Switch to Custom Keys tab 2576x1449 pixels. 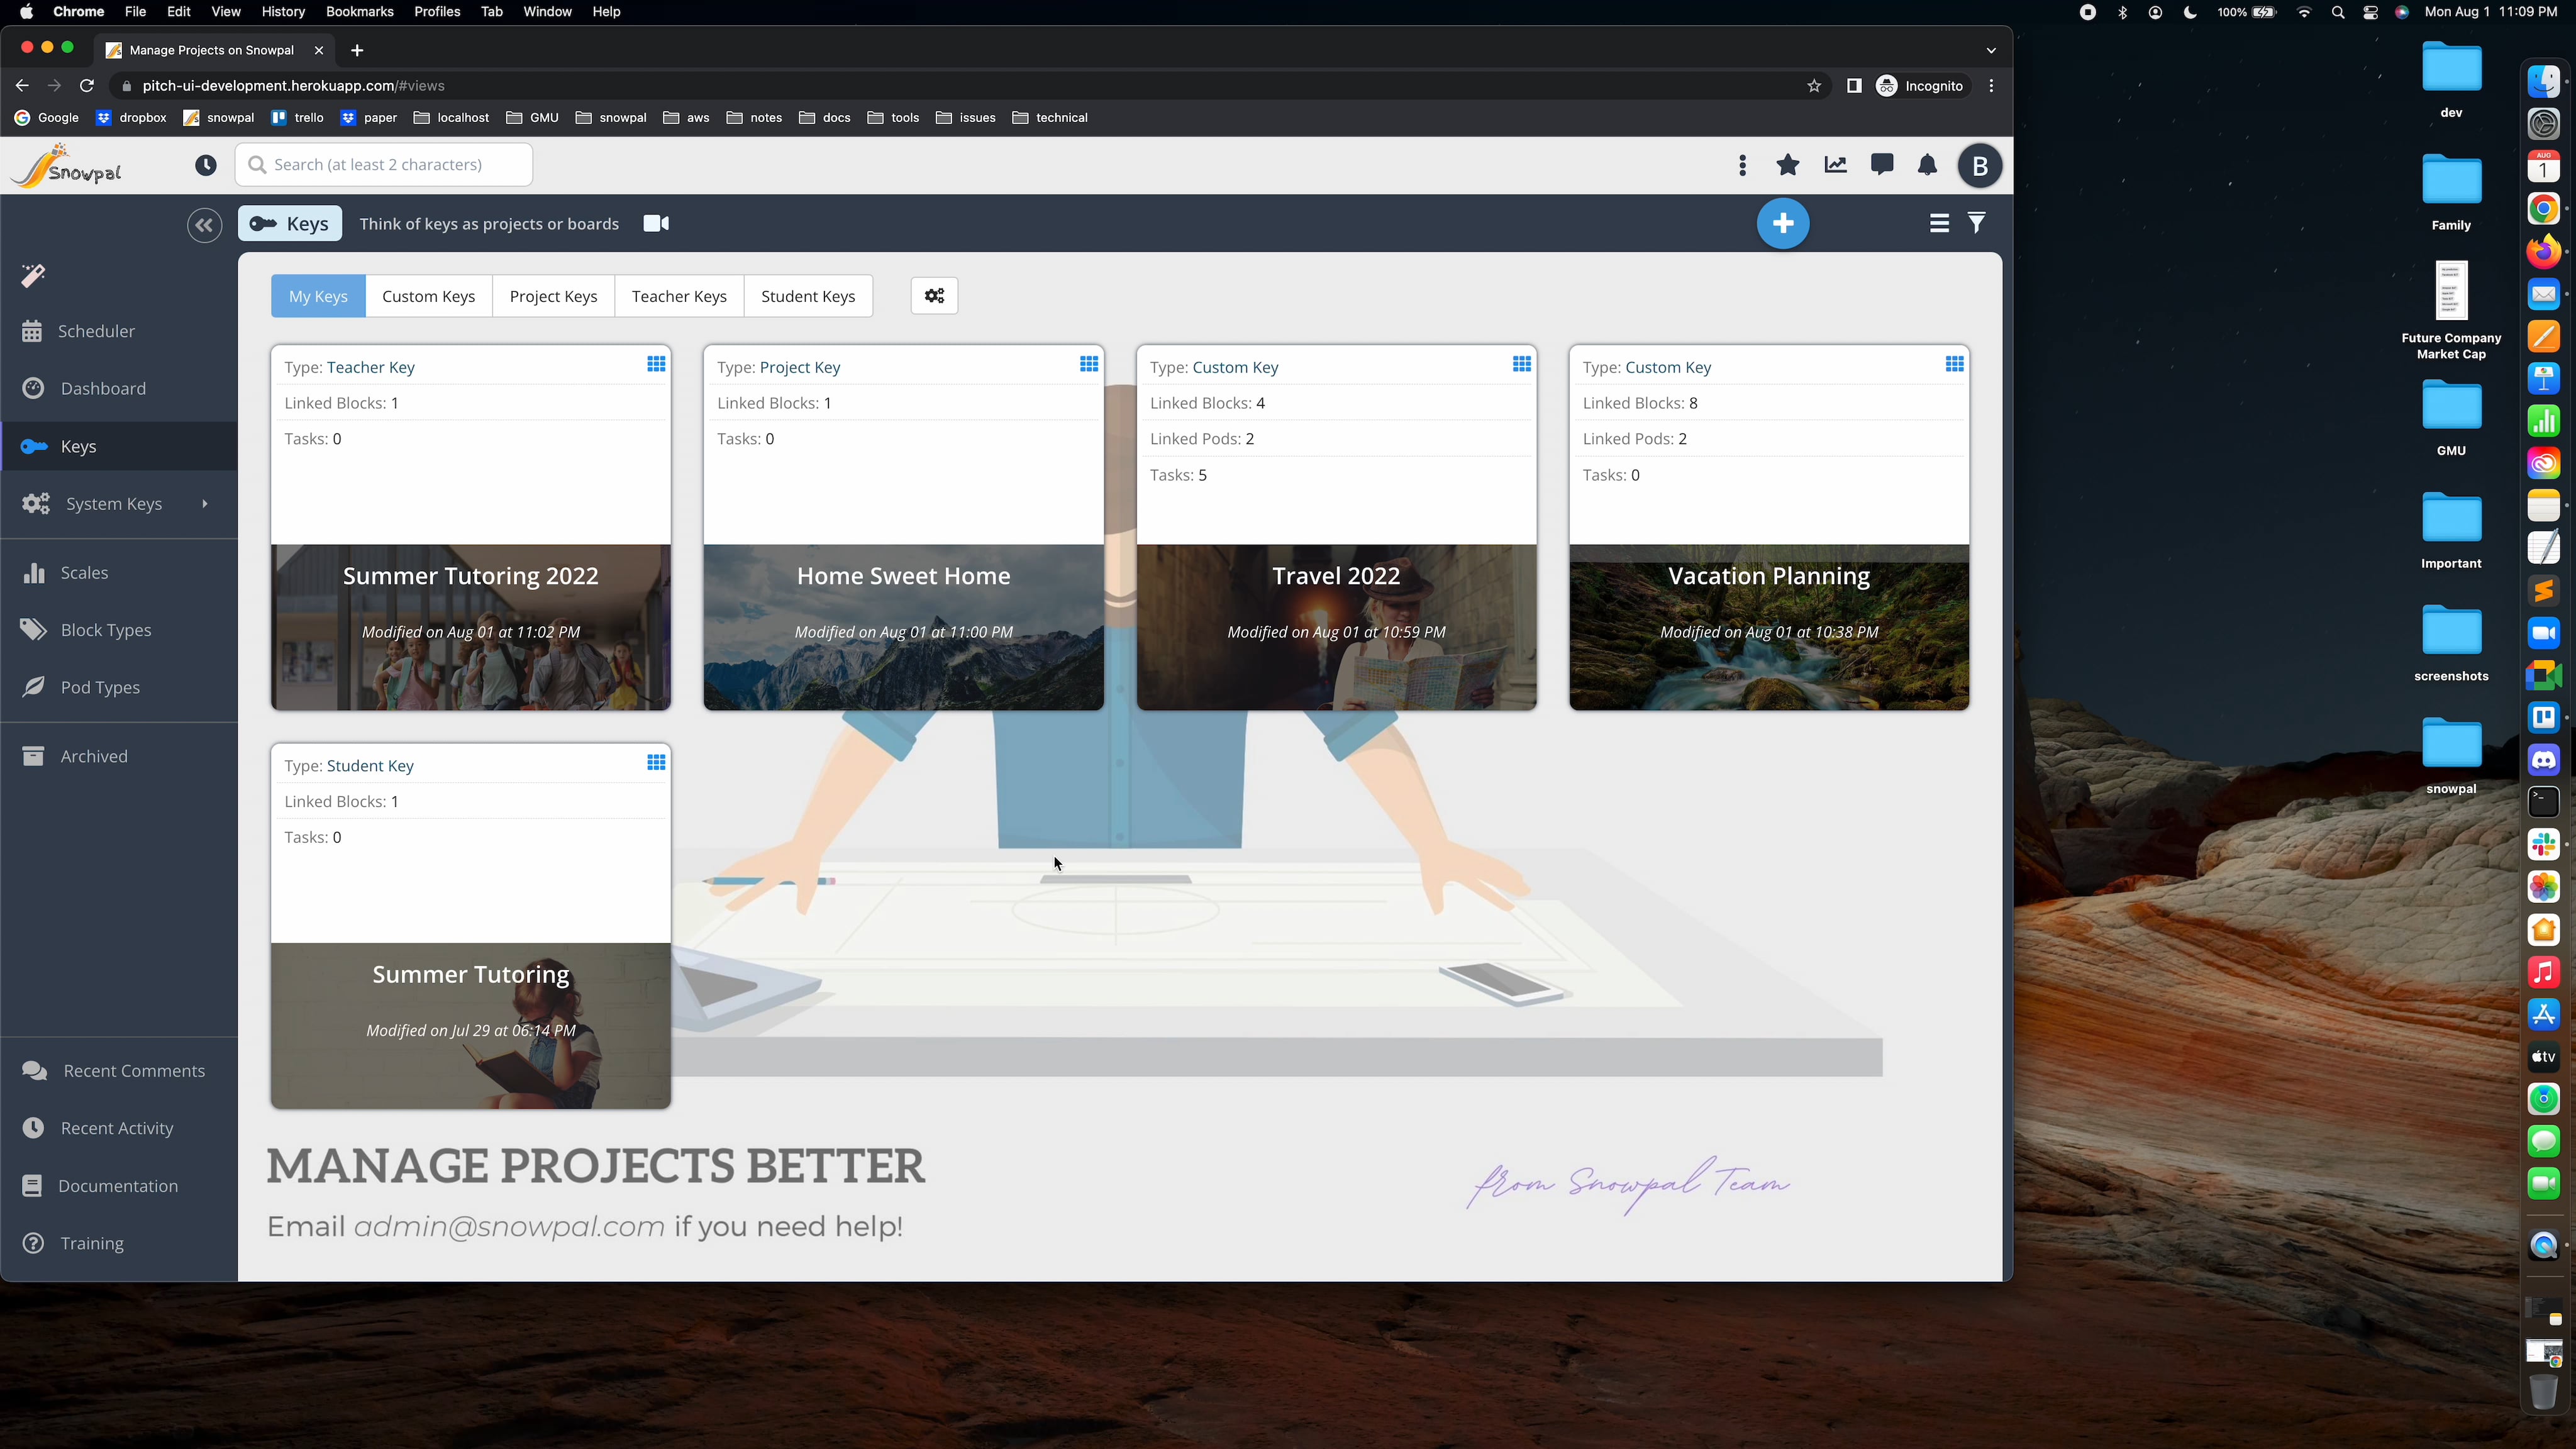click(428, 296)
